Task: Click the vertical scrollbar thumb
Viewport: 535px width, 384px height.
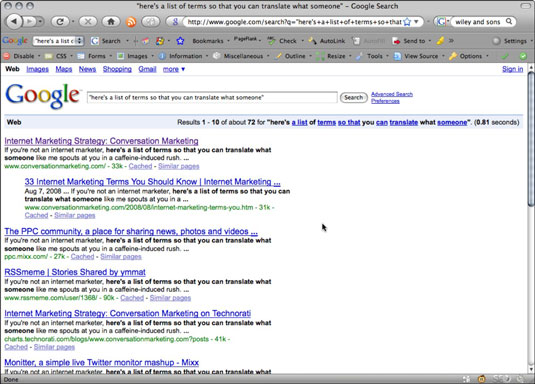Action: [531, 139]
